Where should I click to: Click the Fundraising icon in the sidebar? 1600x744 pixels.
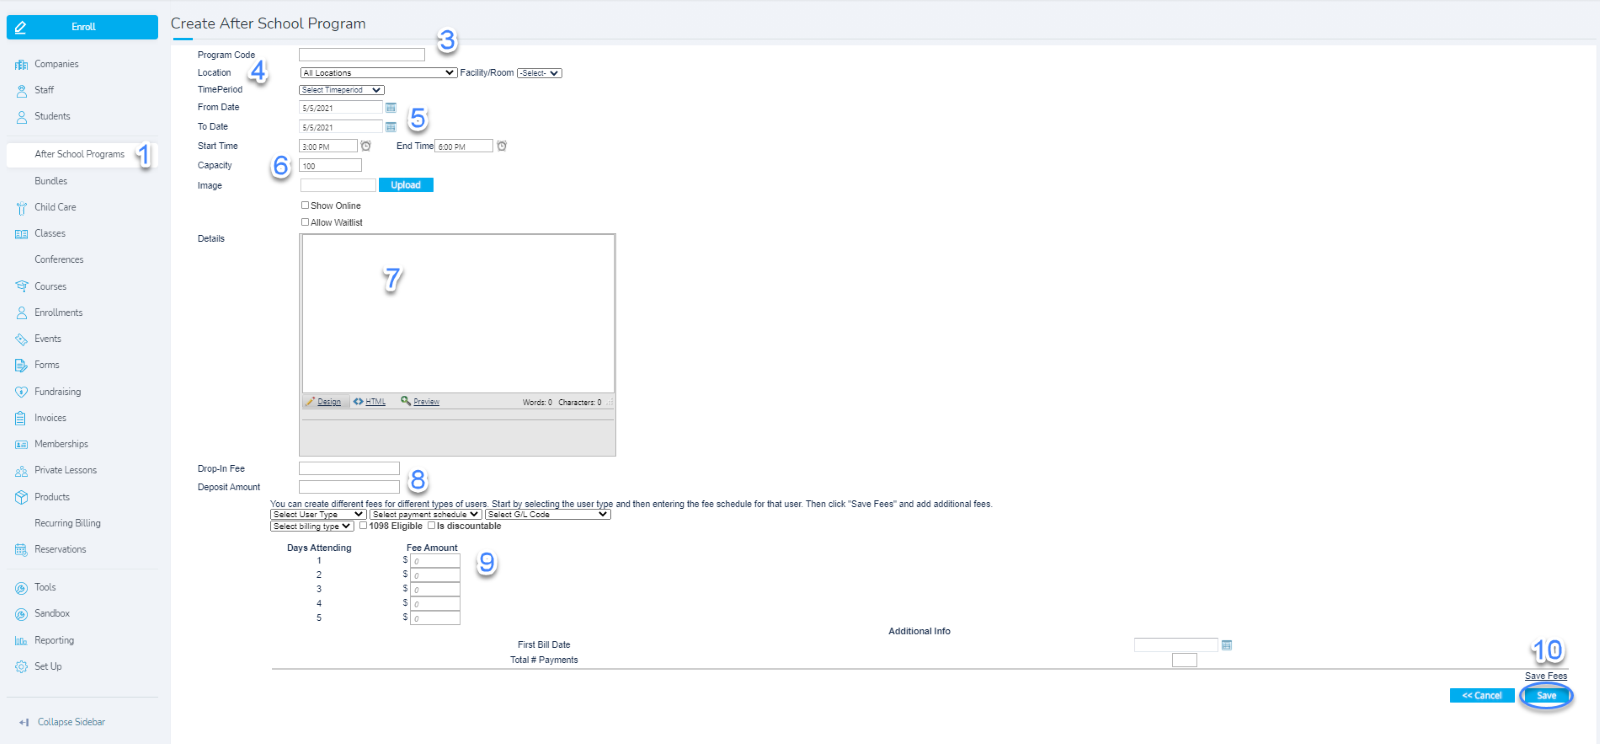(x=21, y=392)
